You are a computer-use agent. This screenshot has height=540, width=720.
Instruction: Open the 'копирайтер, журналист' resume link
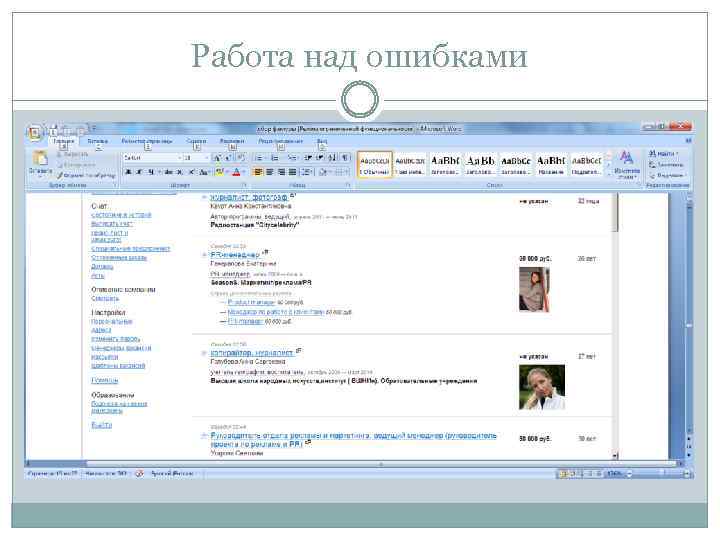[x=252, y=353]
